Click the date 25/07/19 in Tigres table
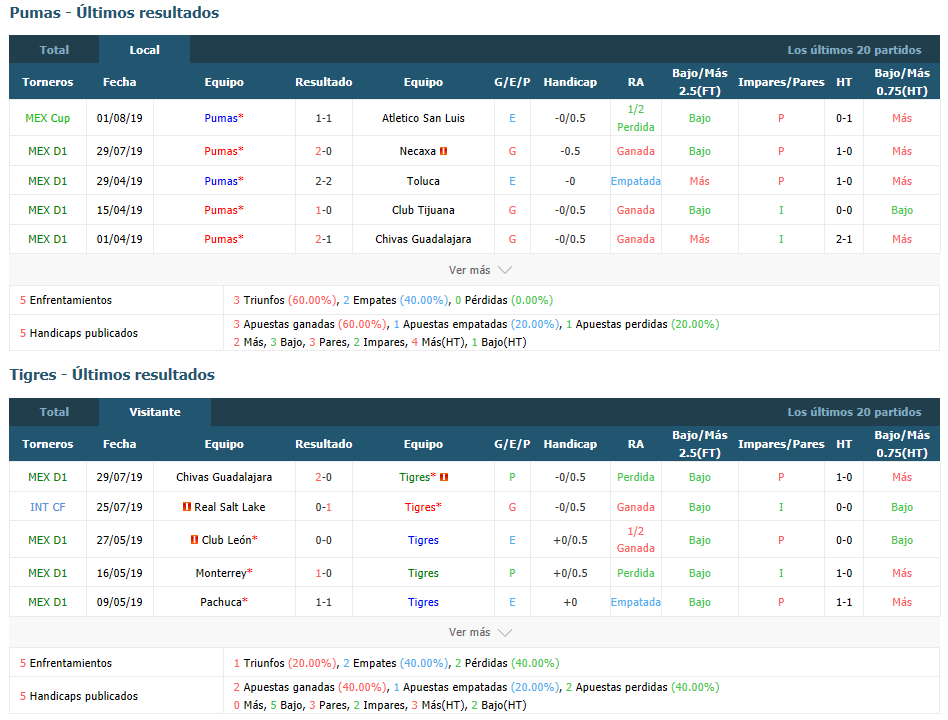The height and width of the screenshot is (720, 948). 120,507
